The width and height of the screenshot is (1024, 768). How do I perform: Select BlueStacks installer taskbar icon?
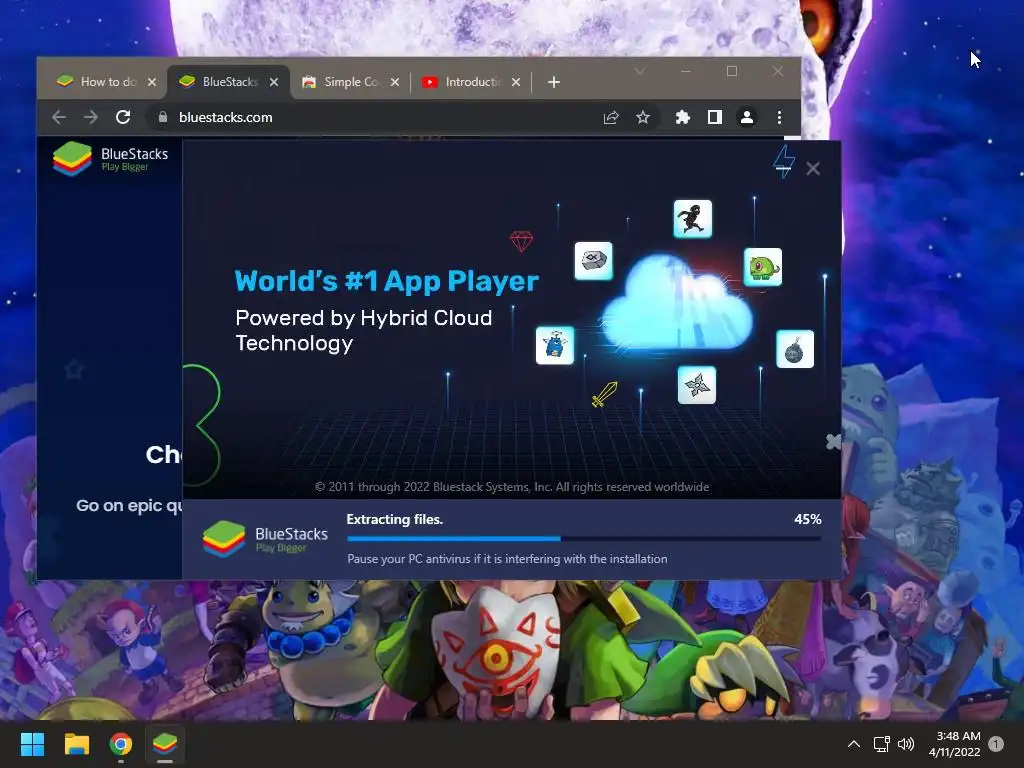pos(165,744)
